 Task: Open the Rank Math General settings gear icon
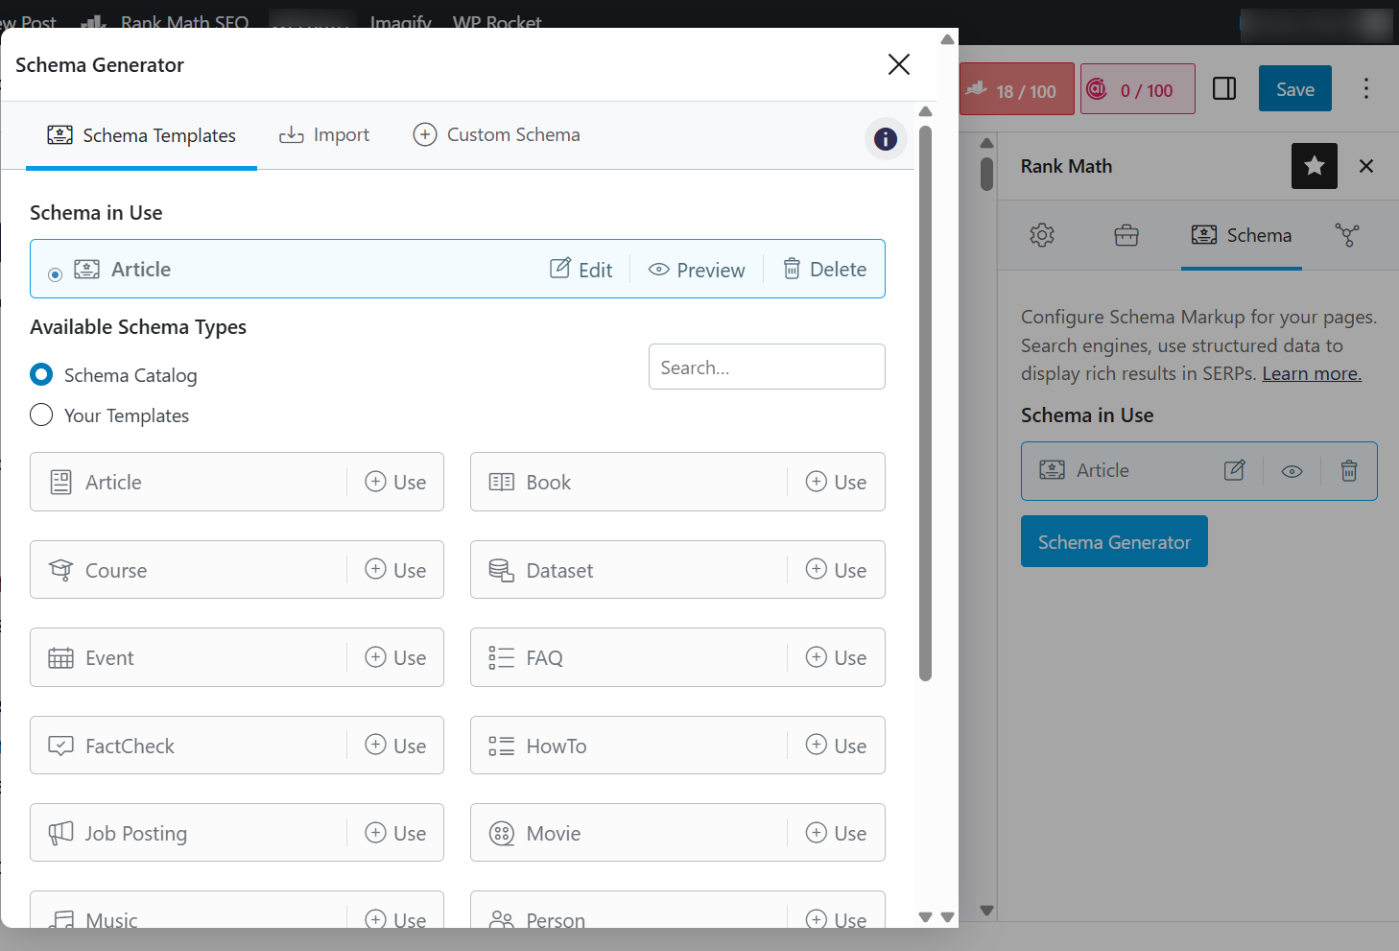(x=1042, y=235)
